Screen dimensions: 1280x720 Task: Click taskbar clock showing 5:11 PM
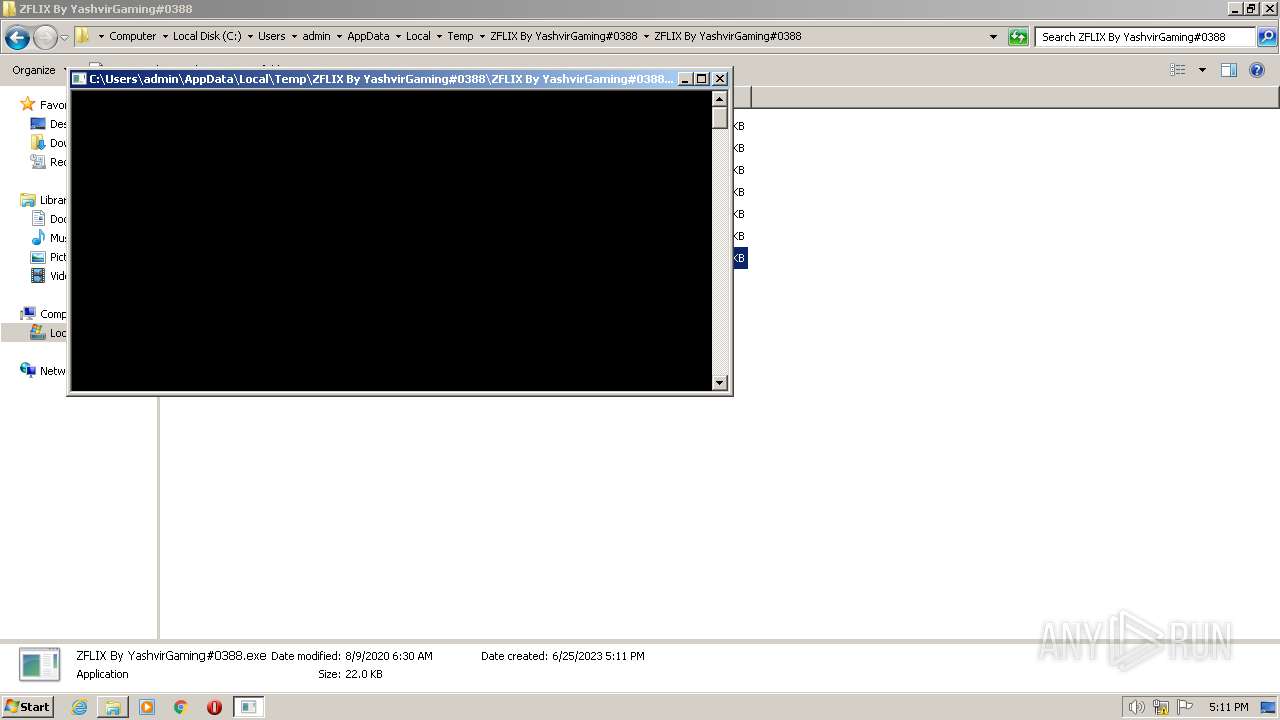pyautogui.click(x=1228, y=707)
